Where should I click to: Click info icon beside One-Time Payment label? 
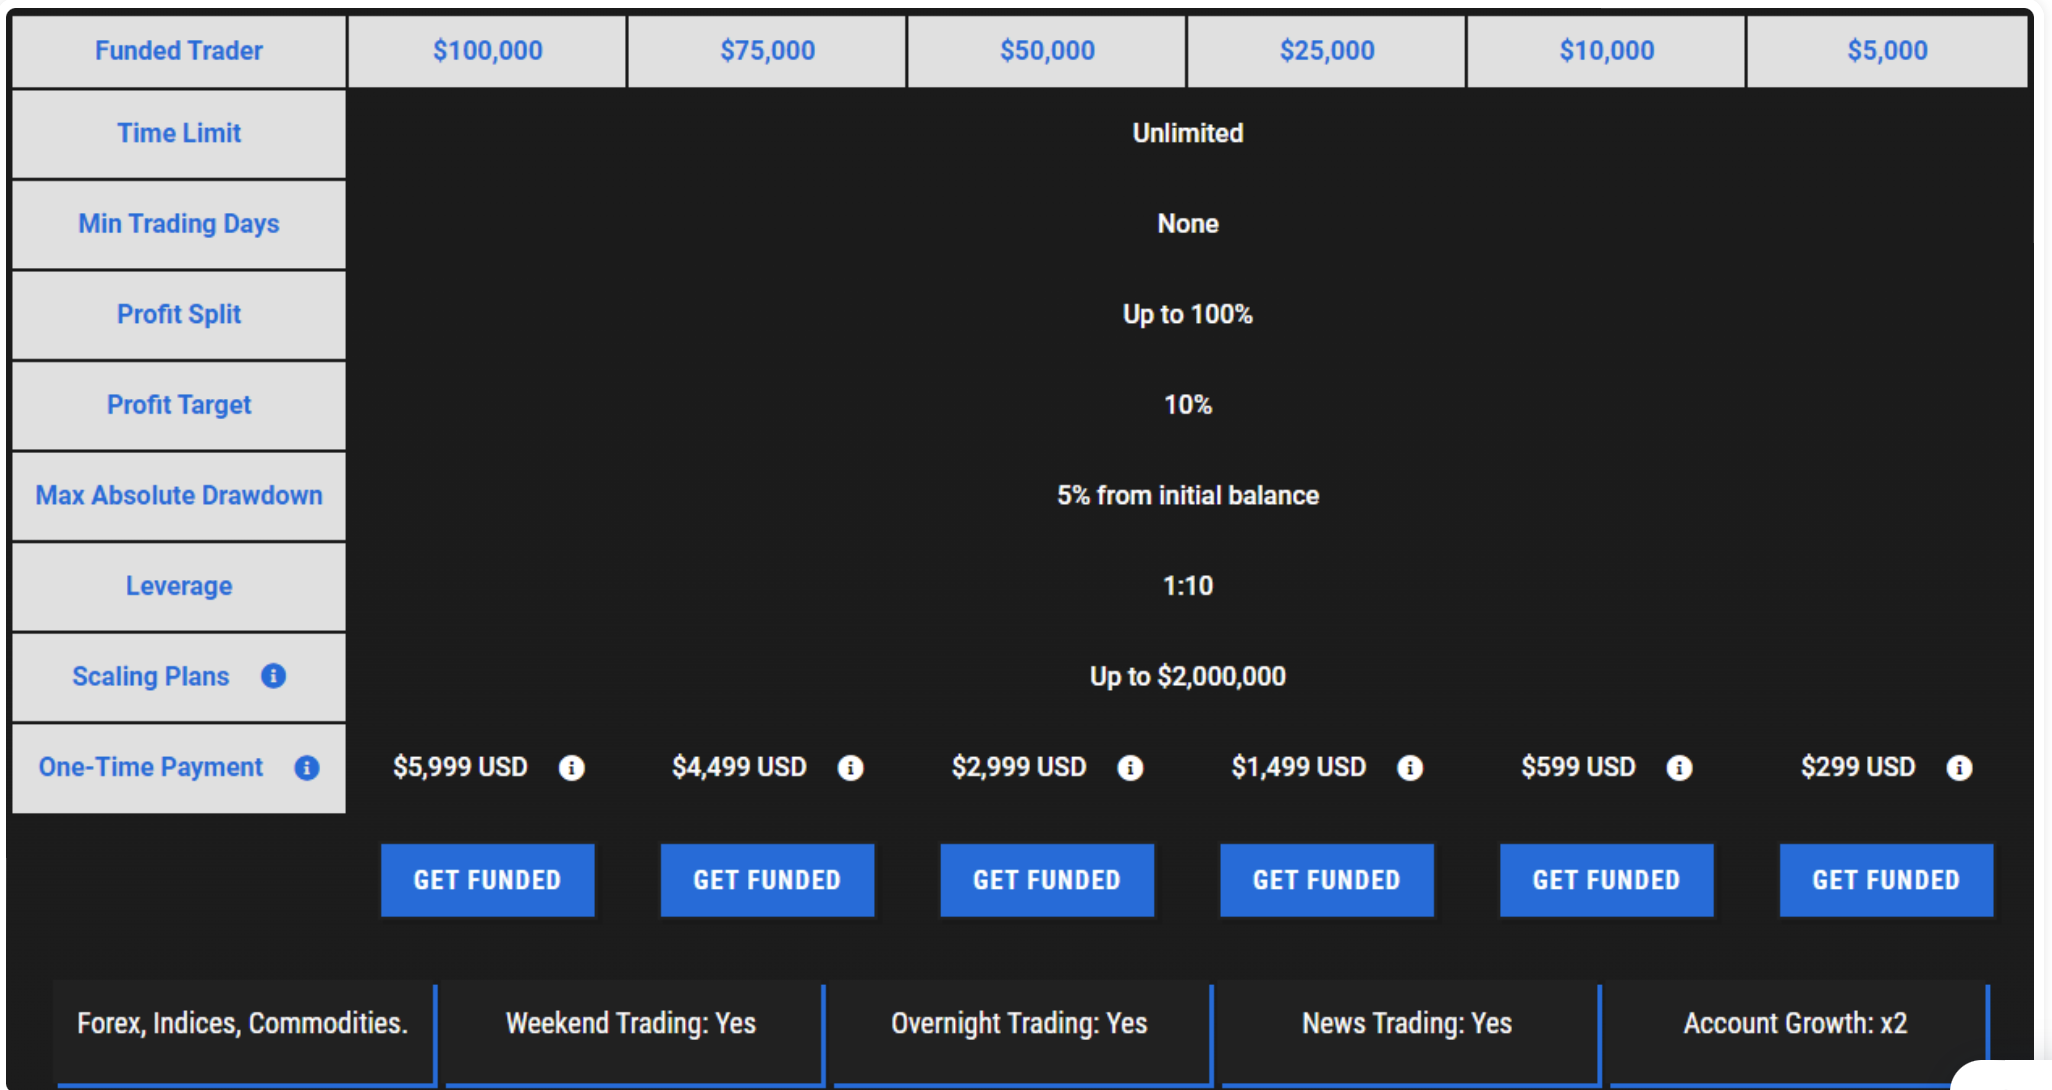coord(307,767)
